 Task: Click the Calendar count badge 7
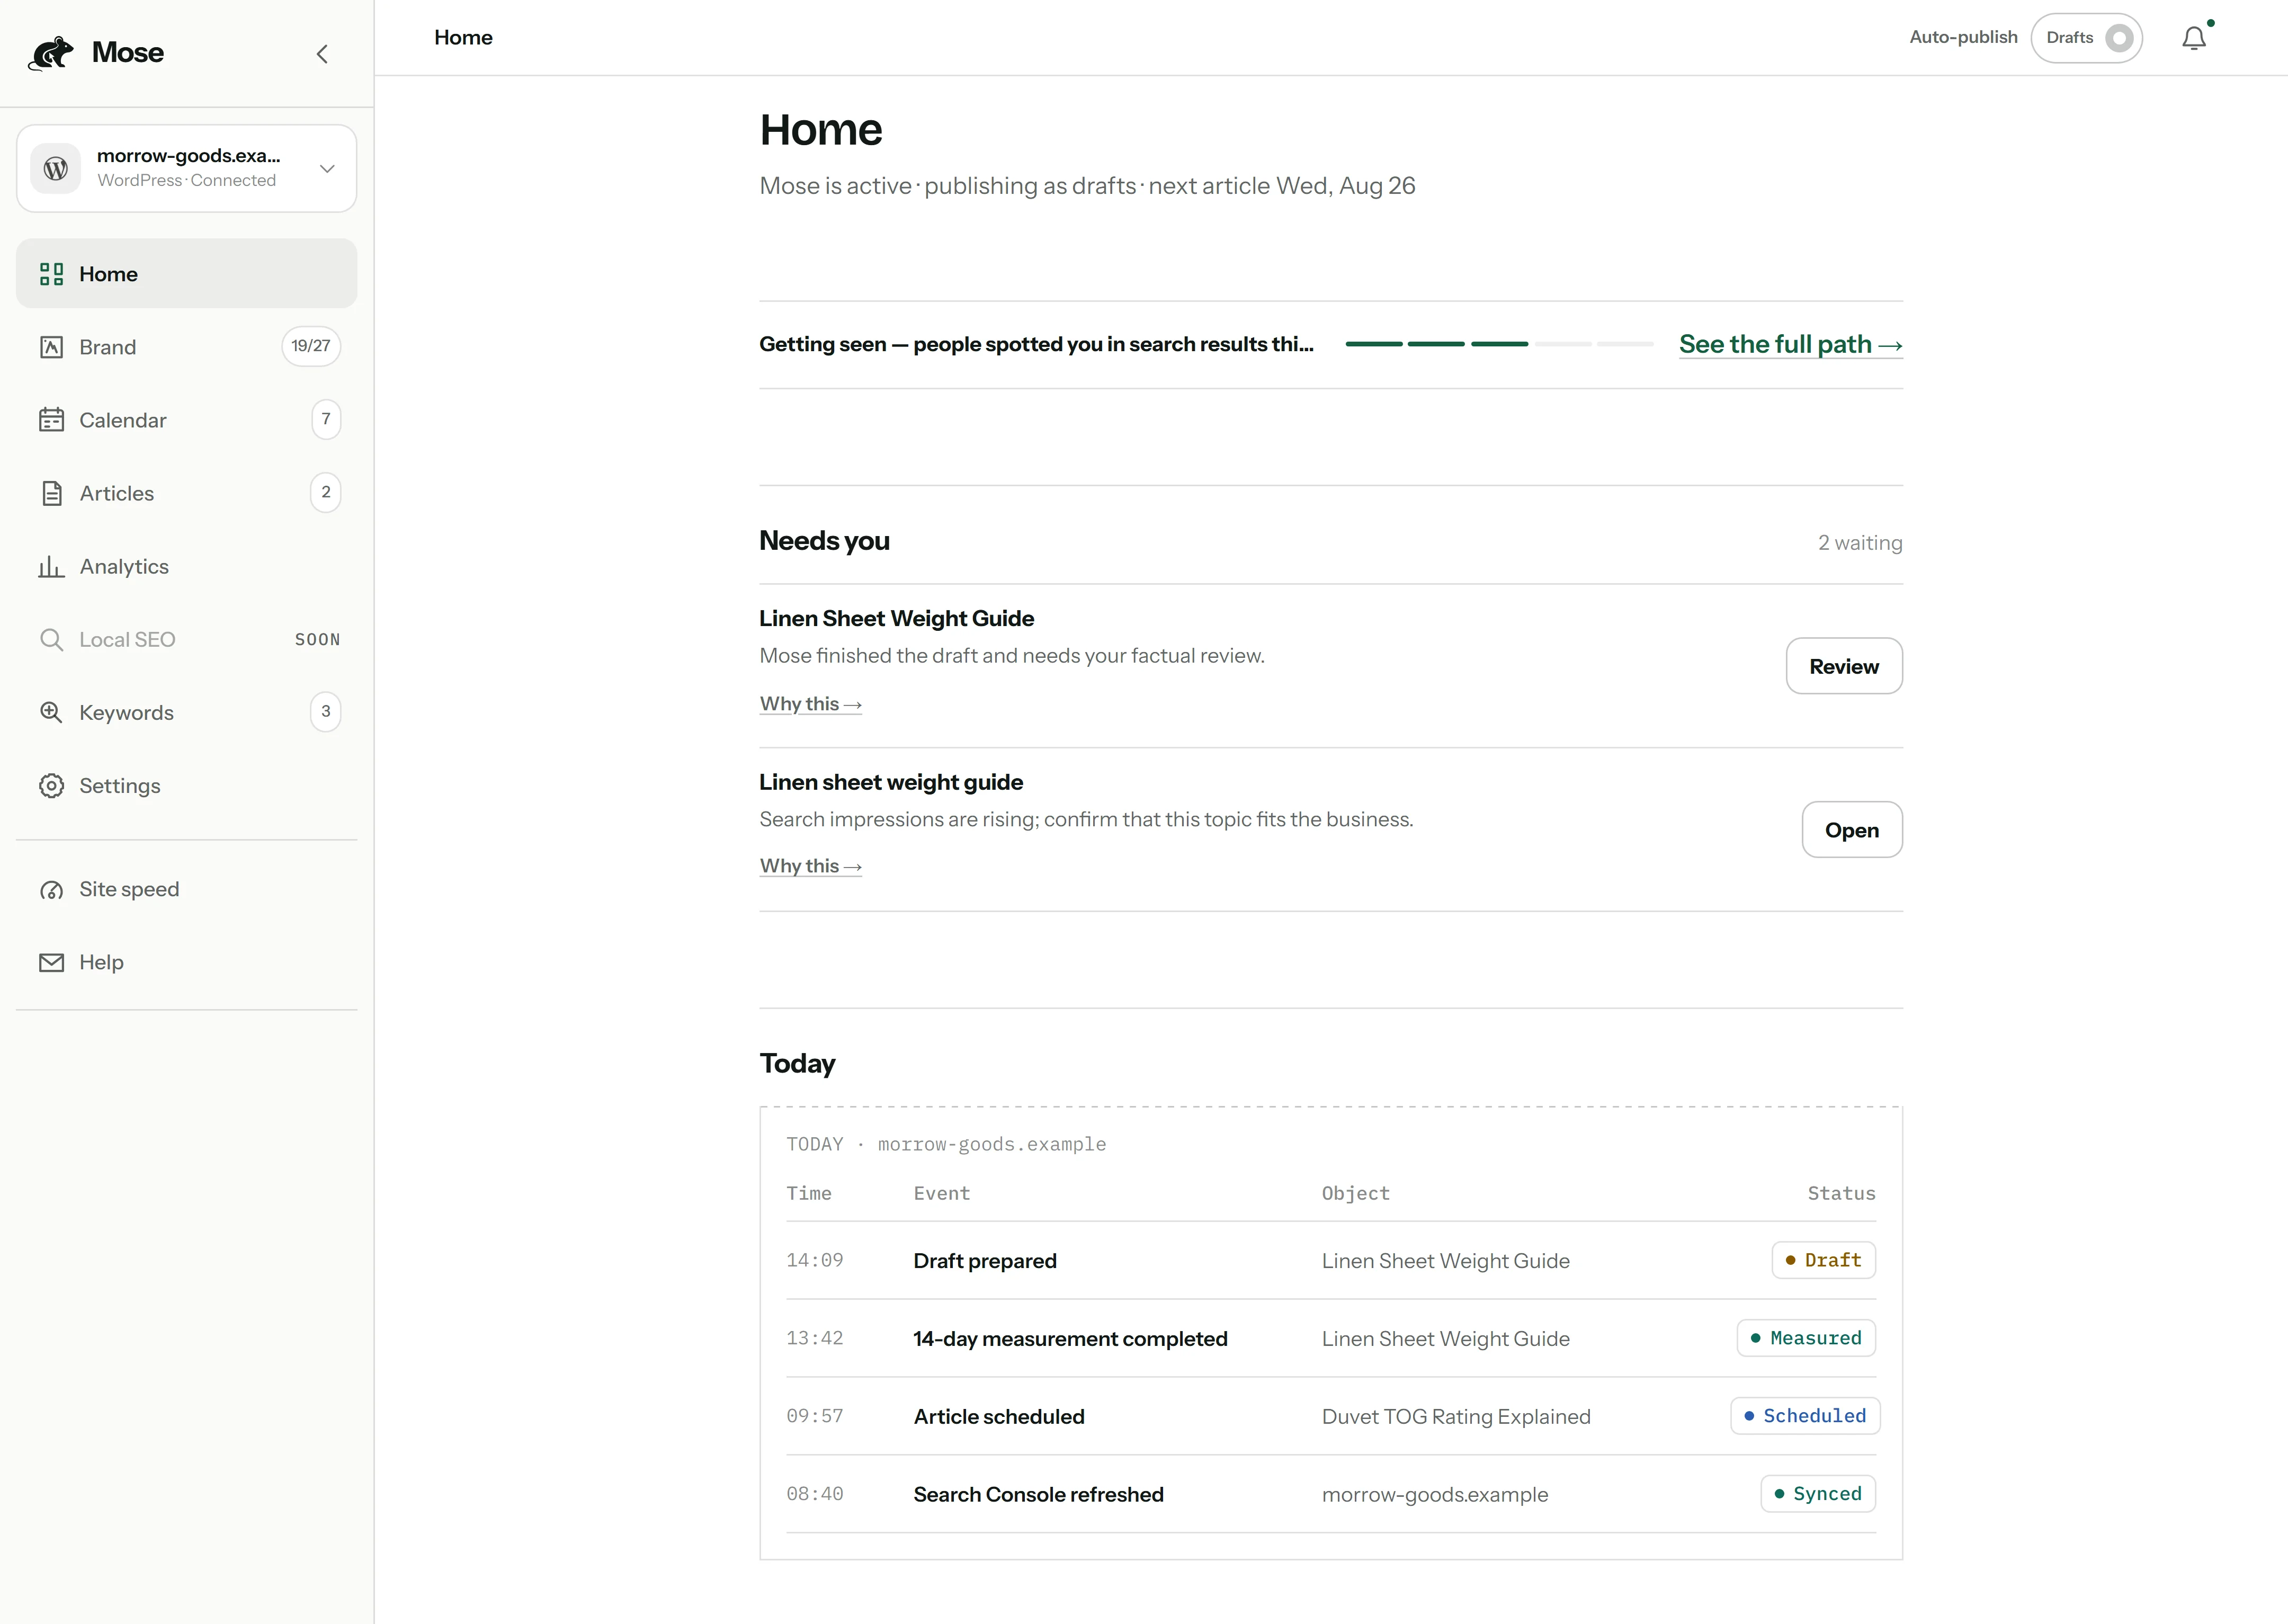click(x=326, y=419)
